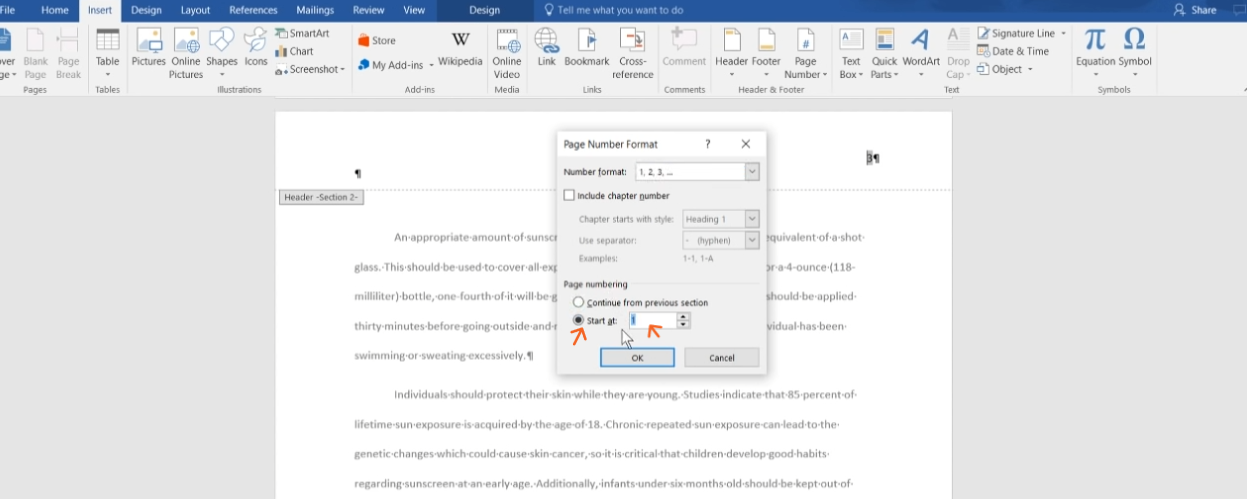Open the Screenshot menu

(310, 69)
